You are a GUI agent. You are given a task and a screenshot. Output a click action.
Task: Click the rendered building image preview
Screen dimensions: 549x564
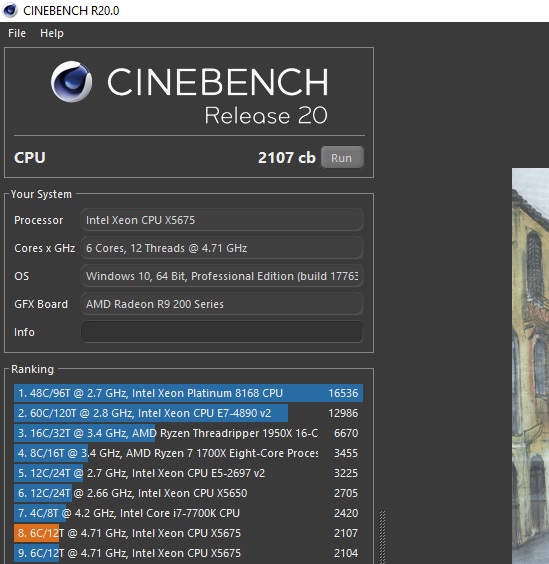click(530, 366)
